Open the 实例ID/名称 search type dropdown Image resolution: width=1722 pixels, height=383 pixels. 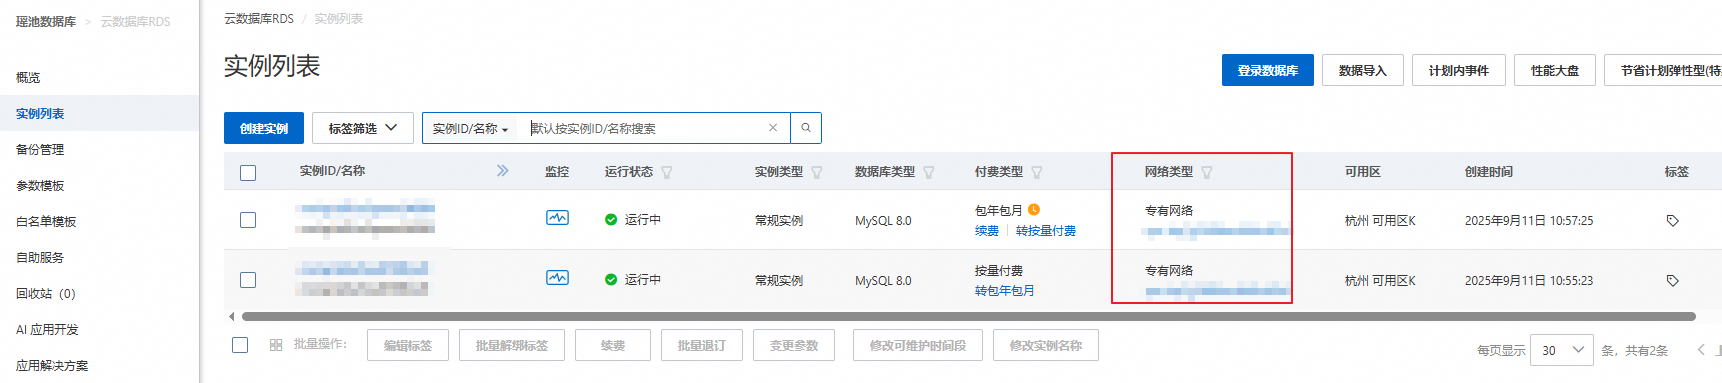[x=470, y=128]
